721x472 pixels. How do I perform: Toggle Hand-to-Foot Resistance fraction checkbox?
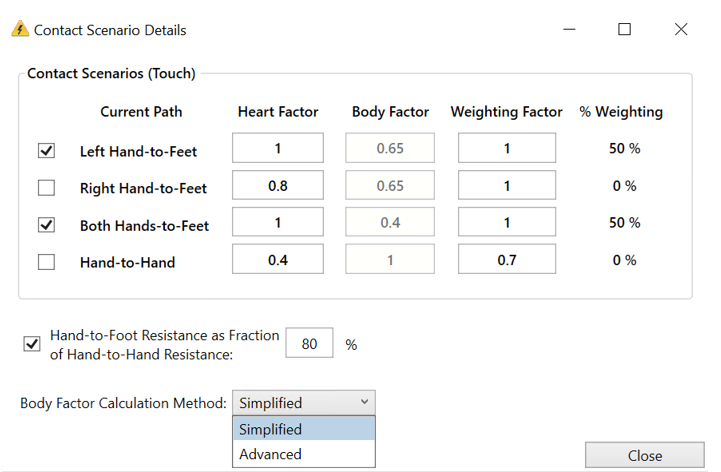coord(32,344)
